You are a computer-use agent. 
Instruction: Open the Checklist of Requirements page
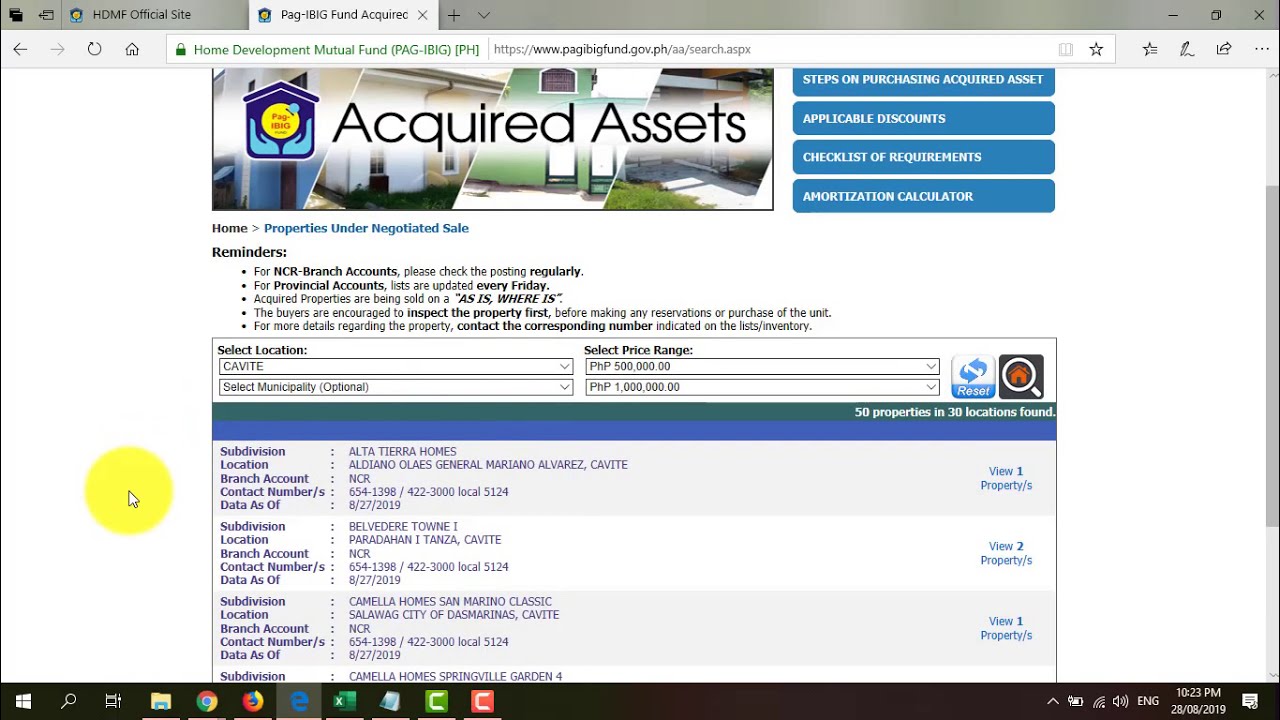pos(923,157)
